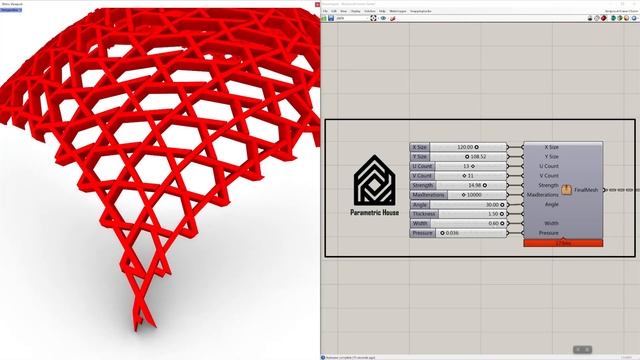Click the Preview mesh quality sphere icon
This screenshot has height=360, width=640.
click(x=627, y=18)
